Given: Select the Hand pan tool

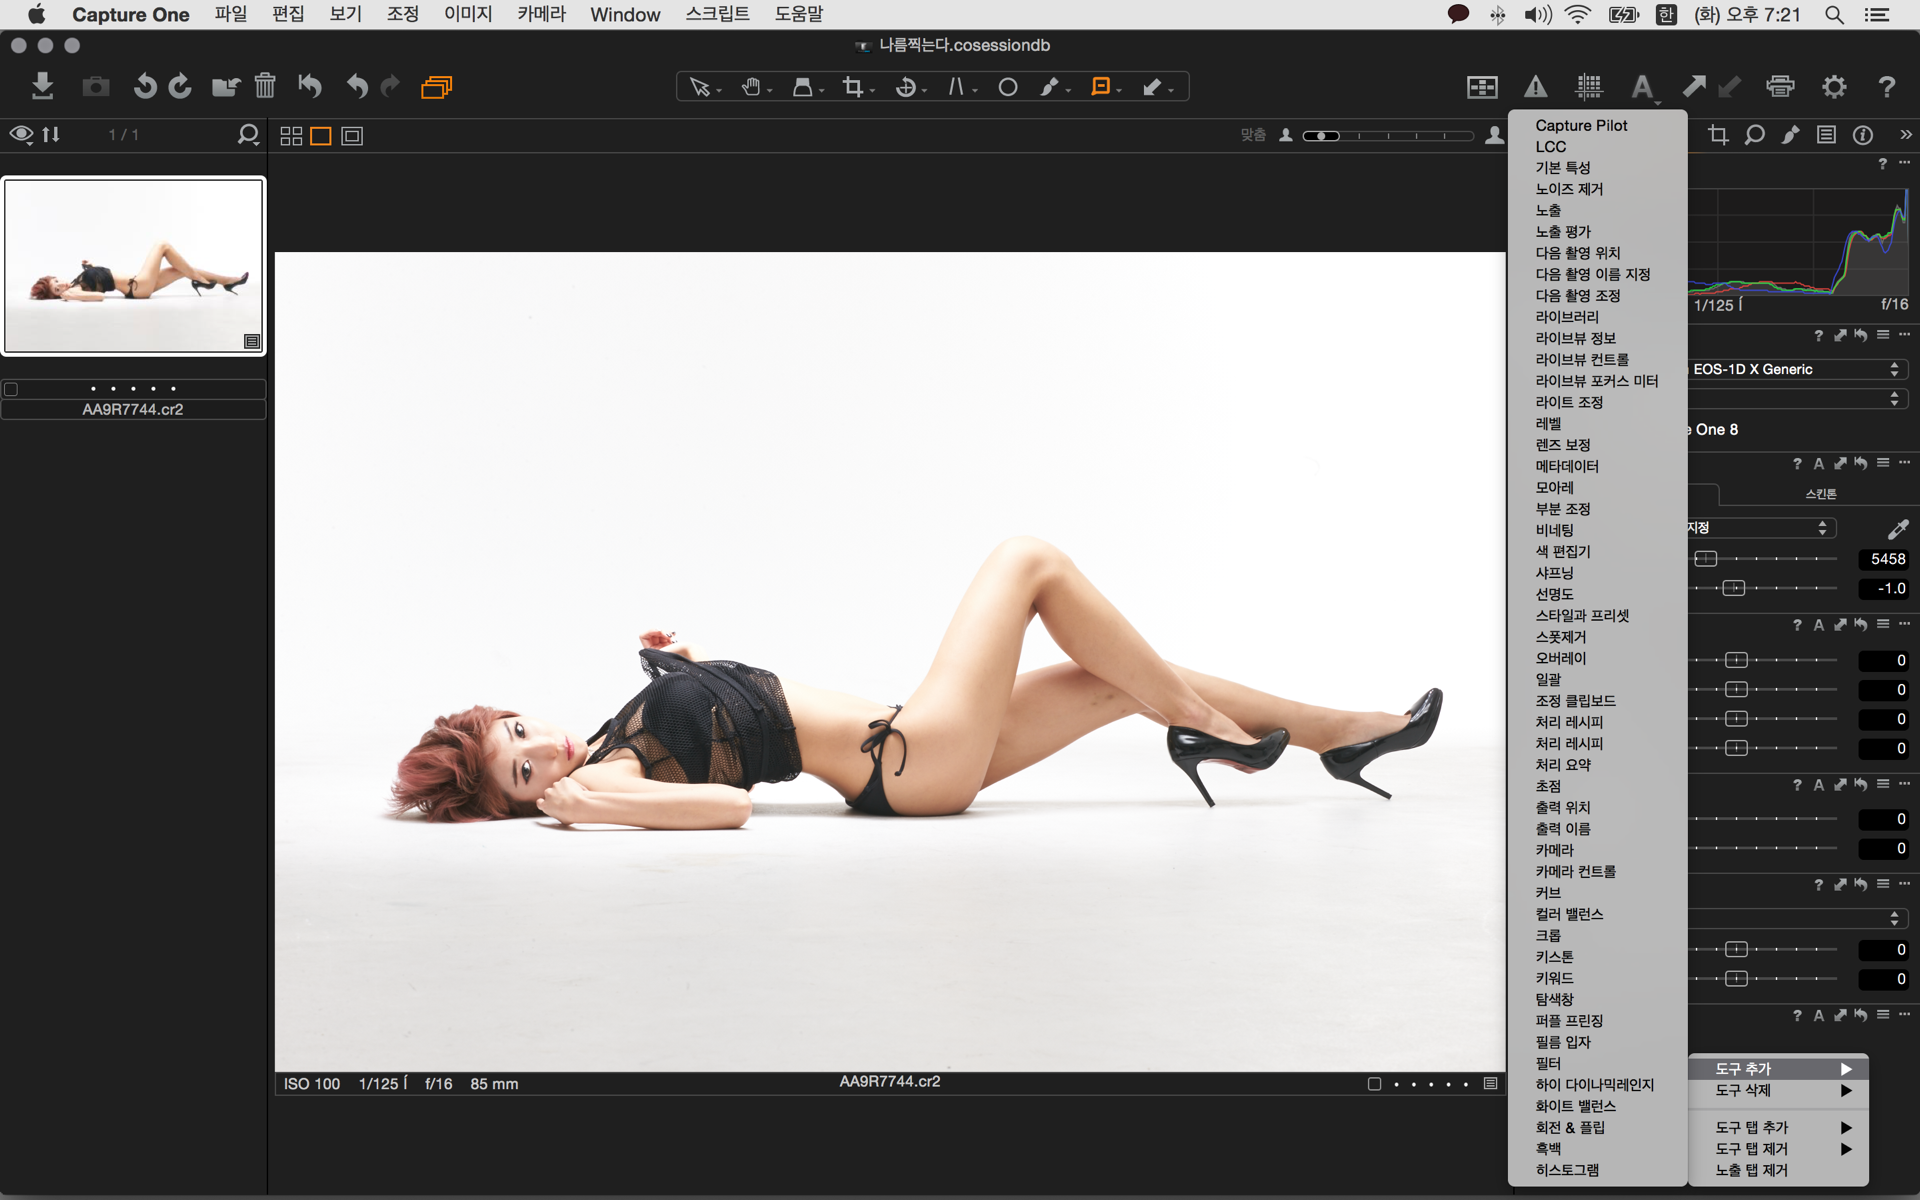Looking at the screenshot, I should (x=751, y=87).
